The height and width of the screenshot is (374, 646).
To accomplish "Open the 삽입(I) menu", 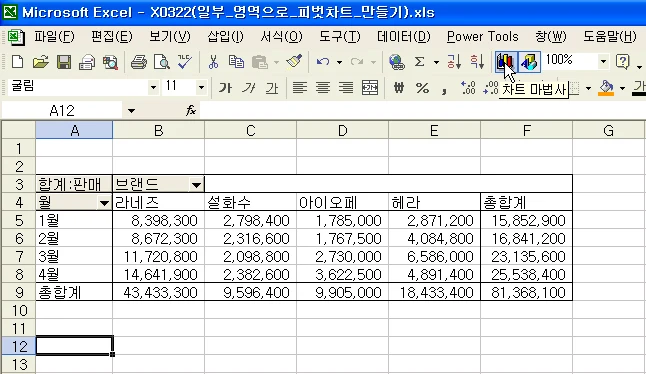I will pyautogui.click(x=225, y=37).
